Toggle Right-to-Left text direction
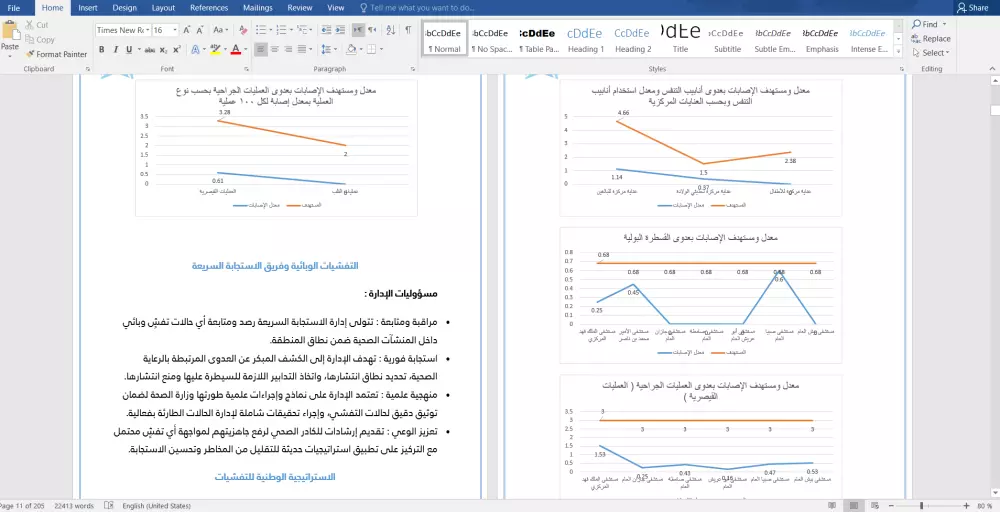This screenshot has height=512, width=1000. click(372, 30)
